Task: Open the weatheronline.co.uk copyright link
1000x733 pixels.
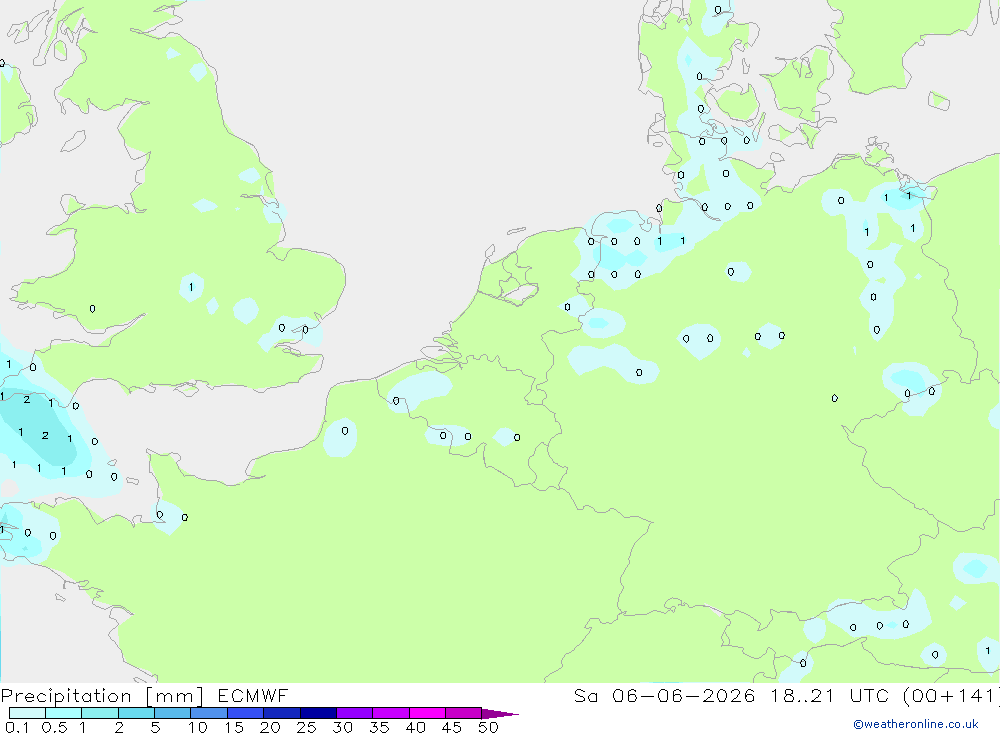Action: click(916, 724)
